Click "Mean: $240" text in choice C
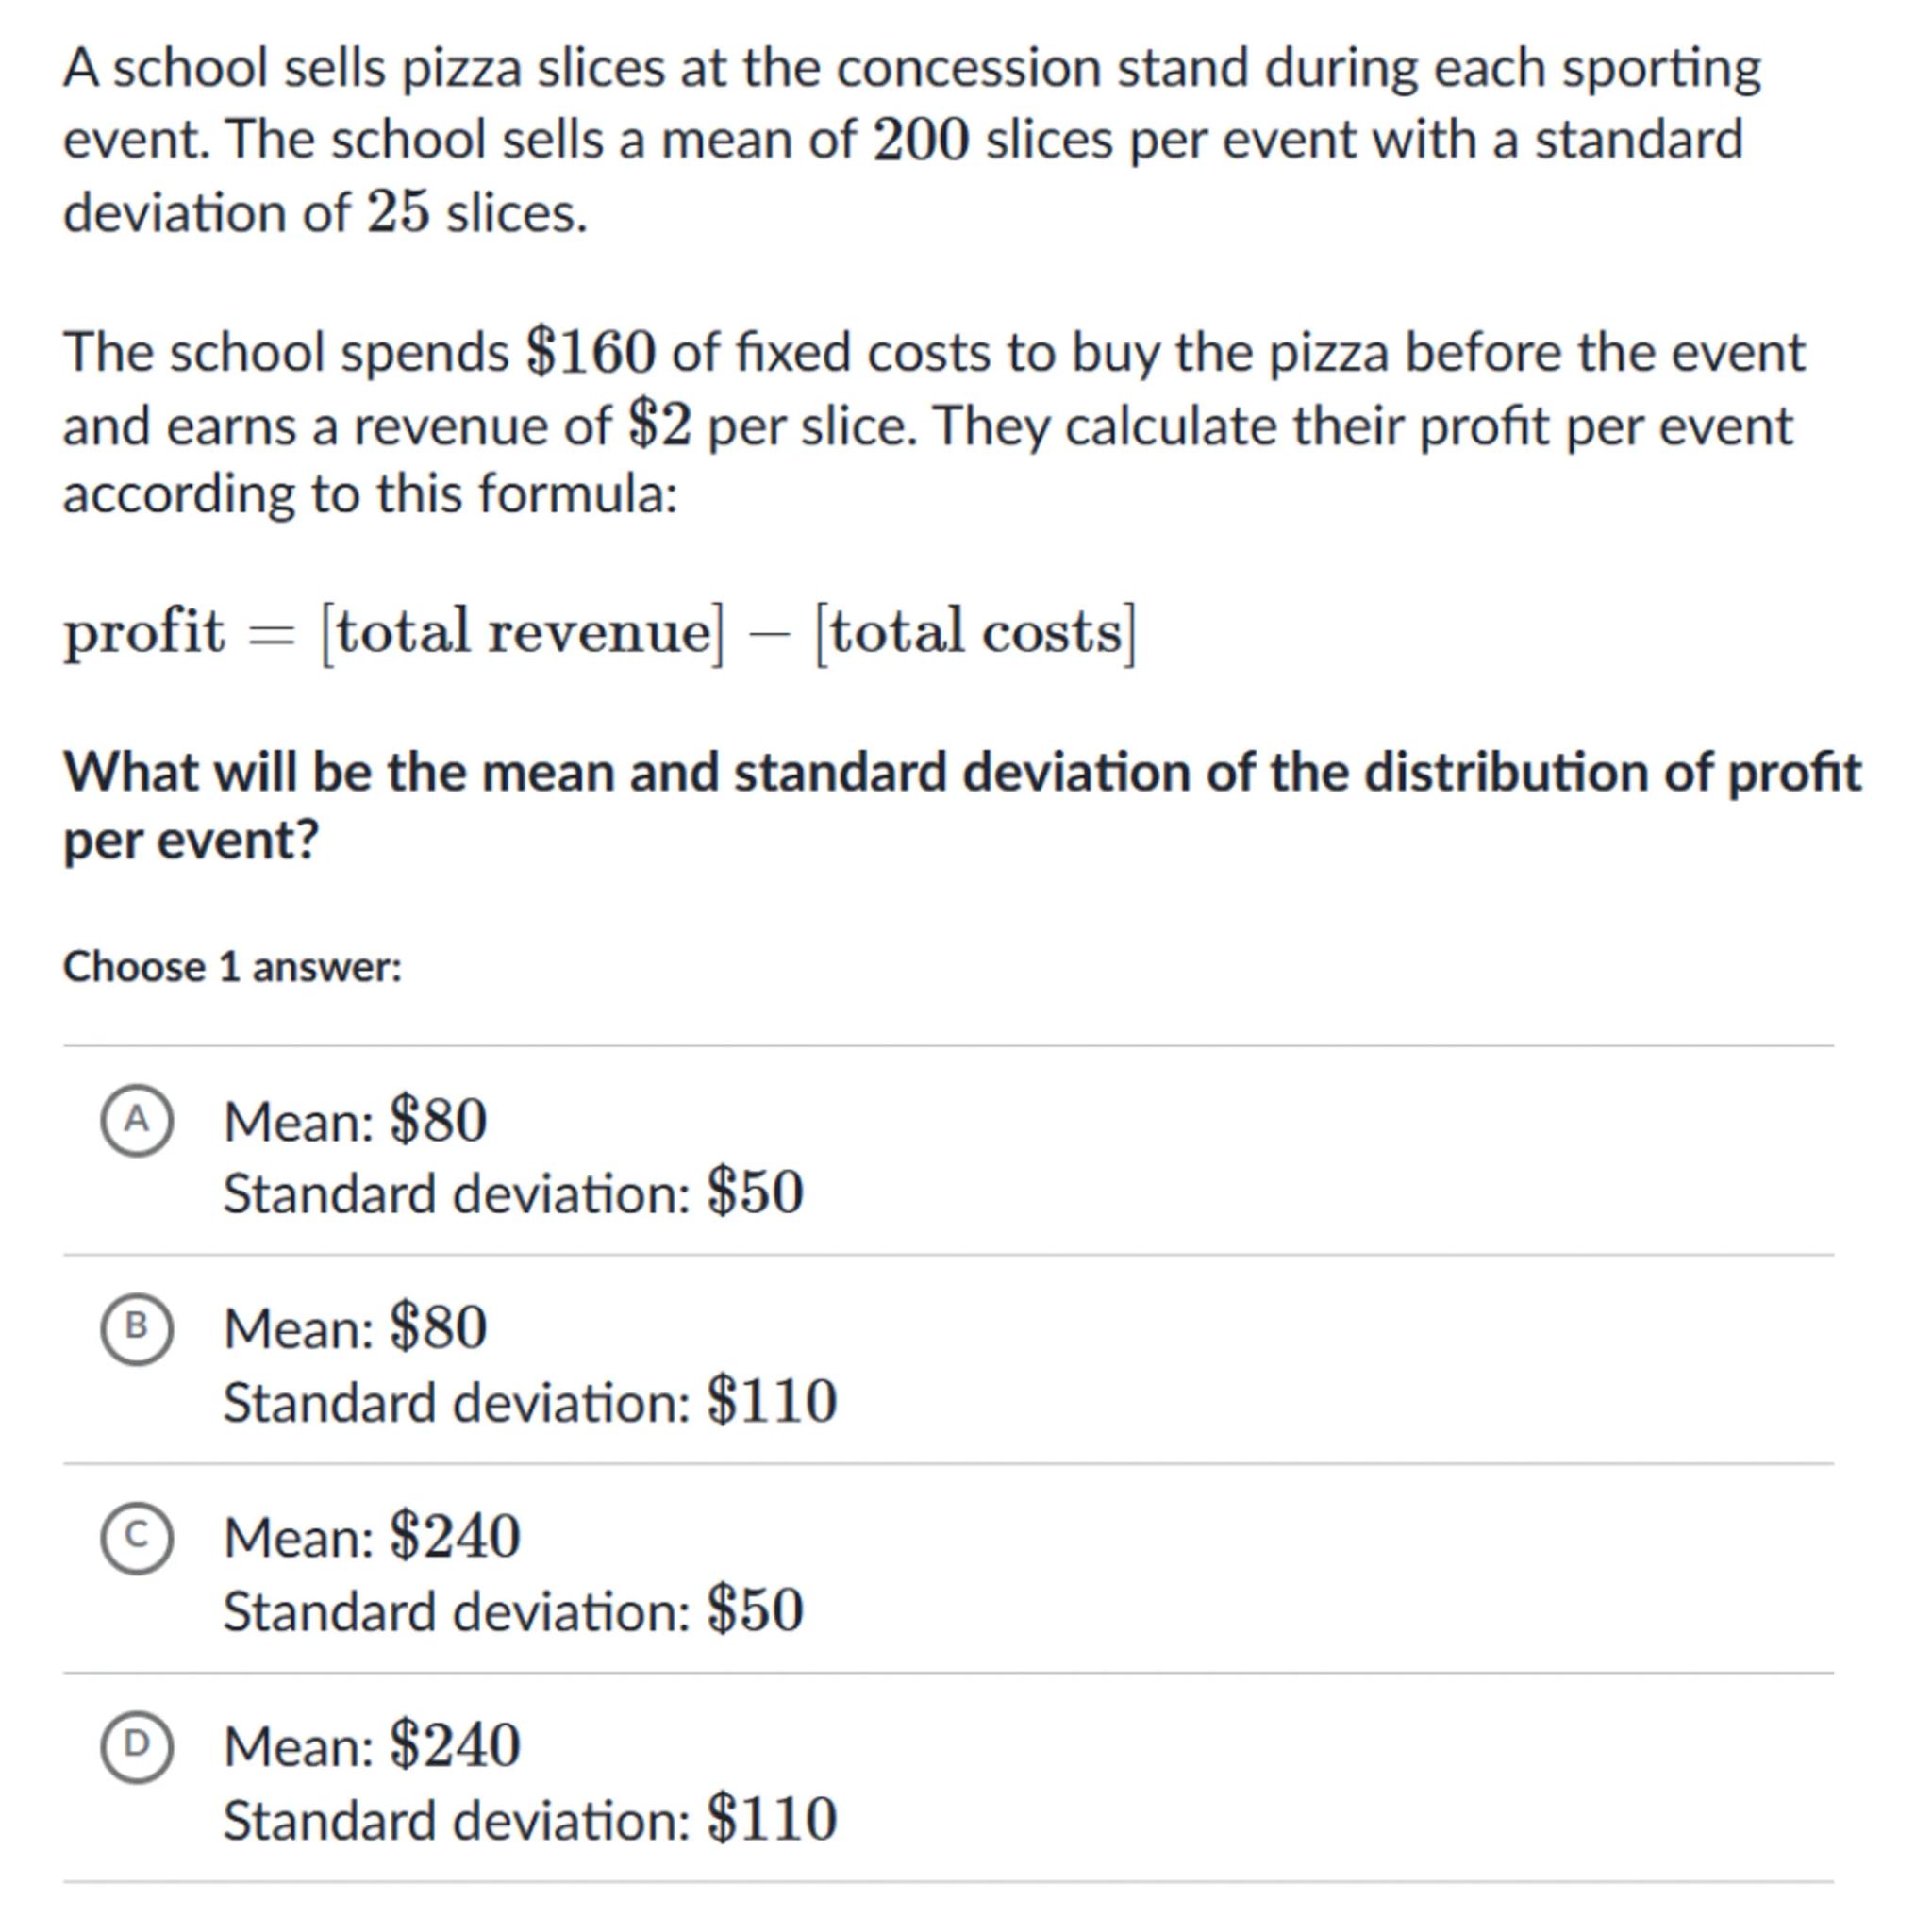Screen dimensions: 1932x1917 pos(372,1537)
